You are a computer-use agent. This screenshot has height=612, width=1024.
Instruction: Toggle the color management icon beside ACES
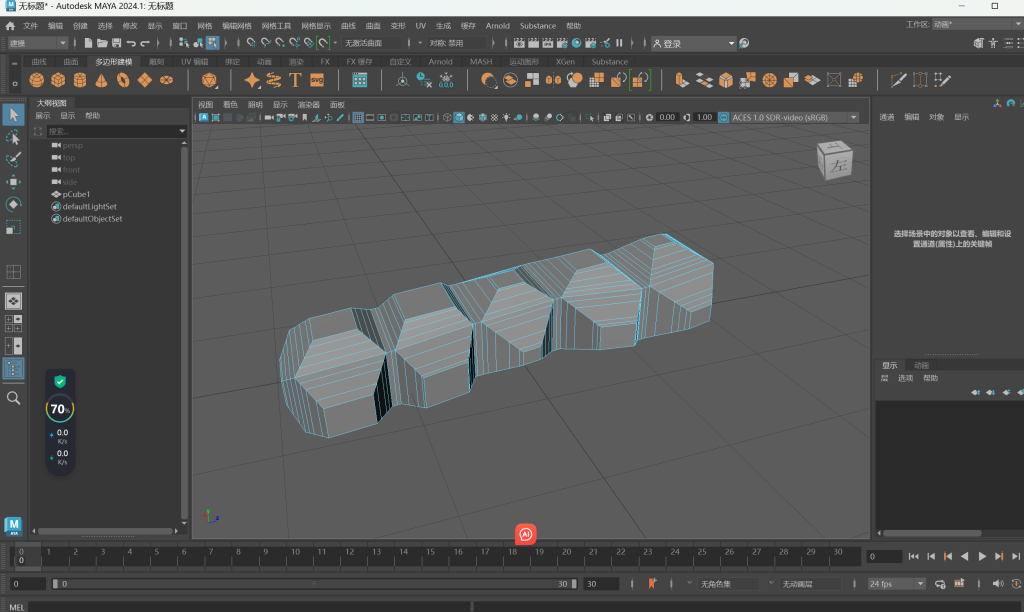coord(724,118)
